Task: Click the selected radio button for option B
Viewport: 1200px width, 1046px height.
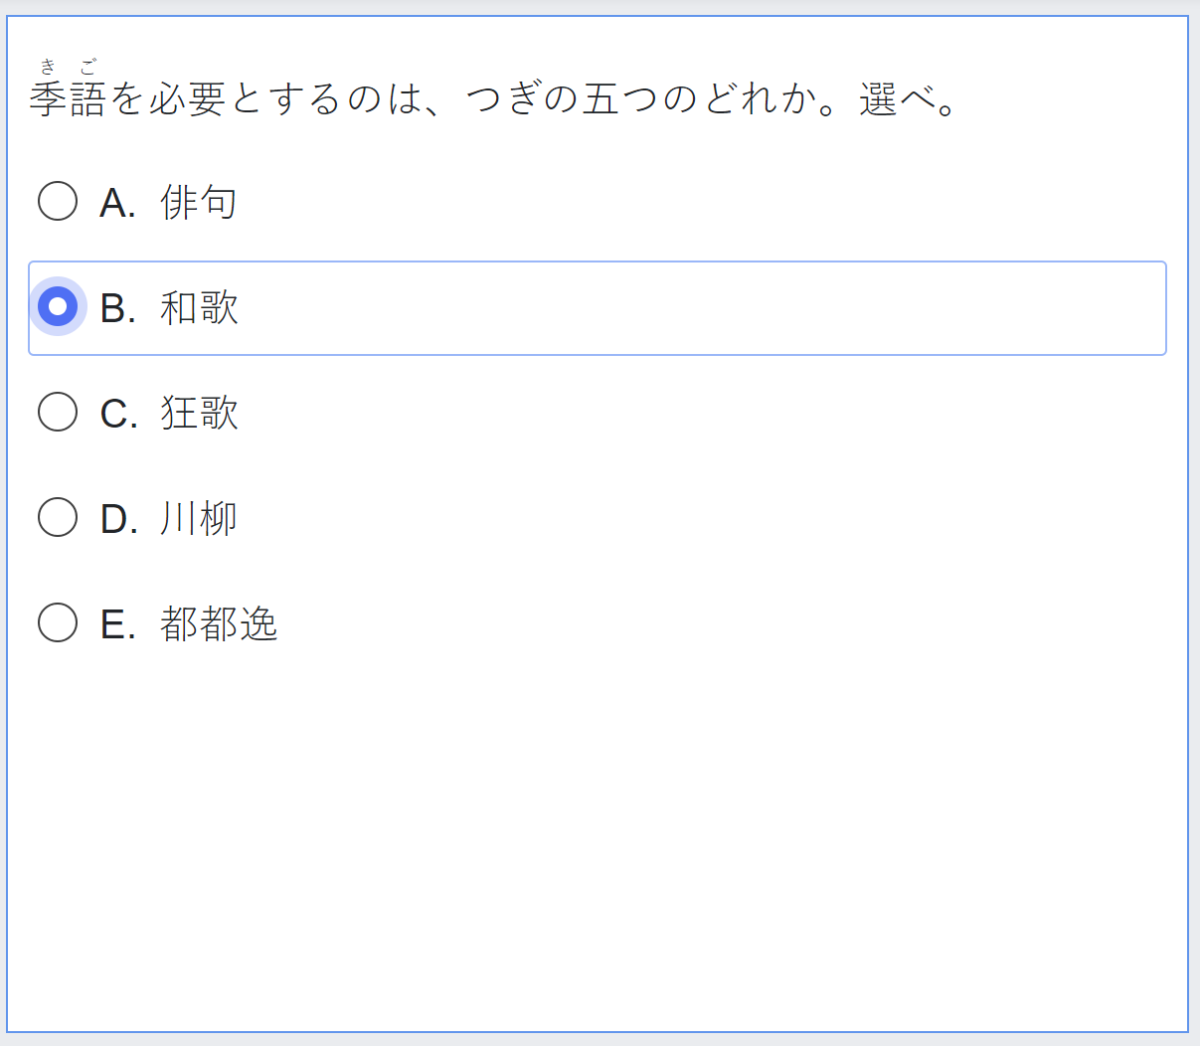Action: point(58,306)
